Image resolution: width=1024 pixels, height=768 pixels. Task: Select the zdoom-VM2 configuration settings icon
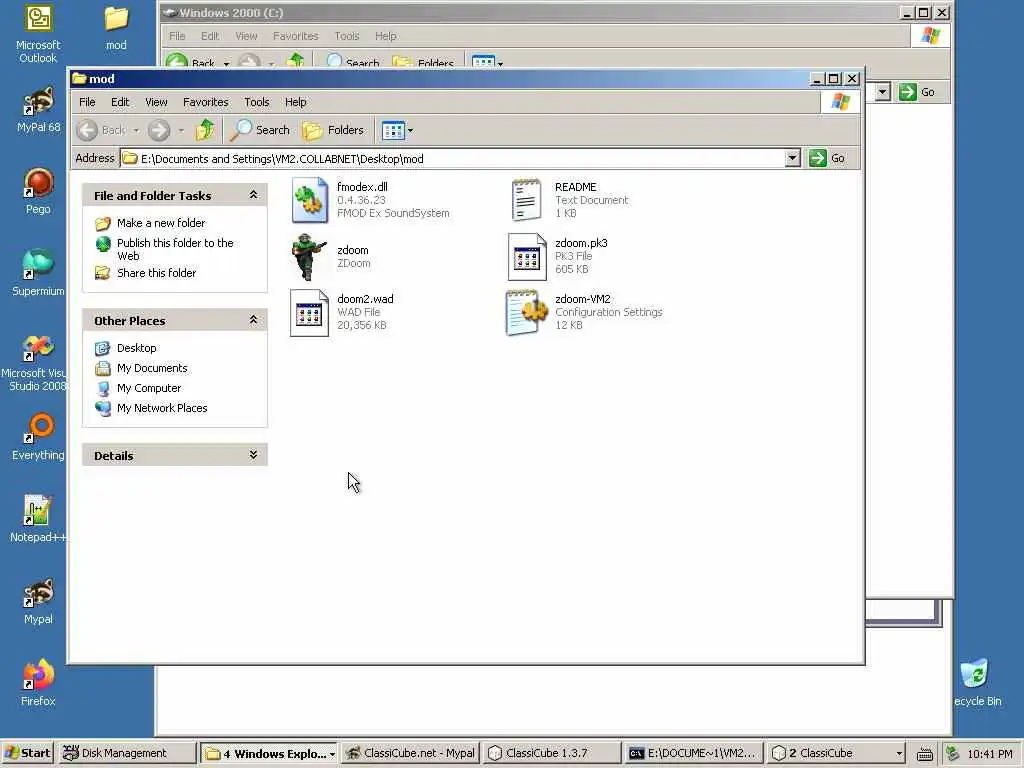point(527,312)
